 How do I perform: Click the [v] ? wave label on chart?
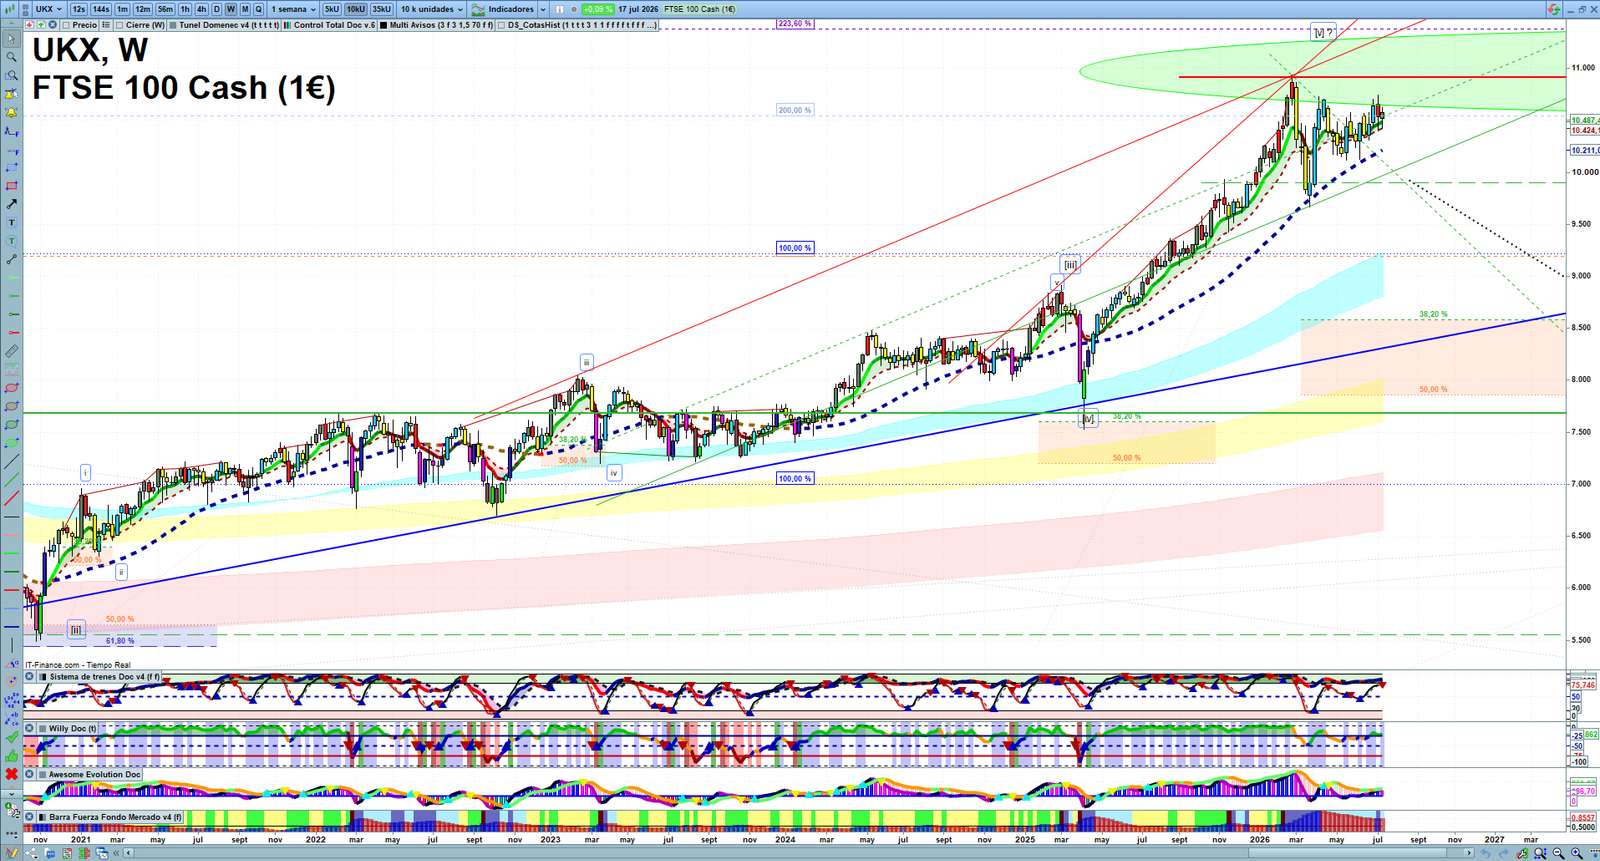(x=1323, y=32)
